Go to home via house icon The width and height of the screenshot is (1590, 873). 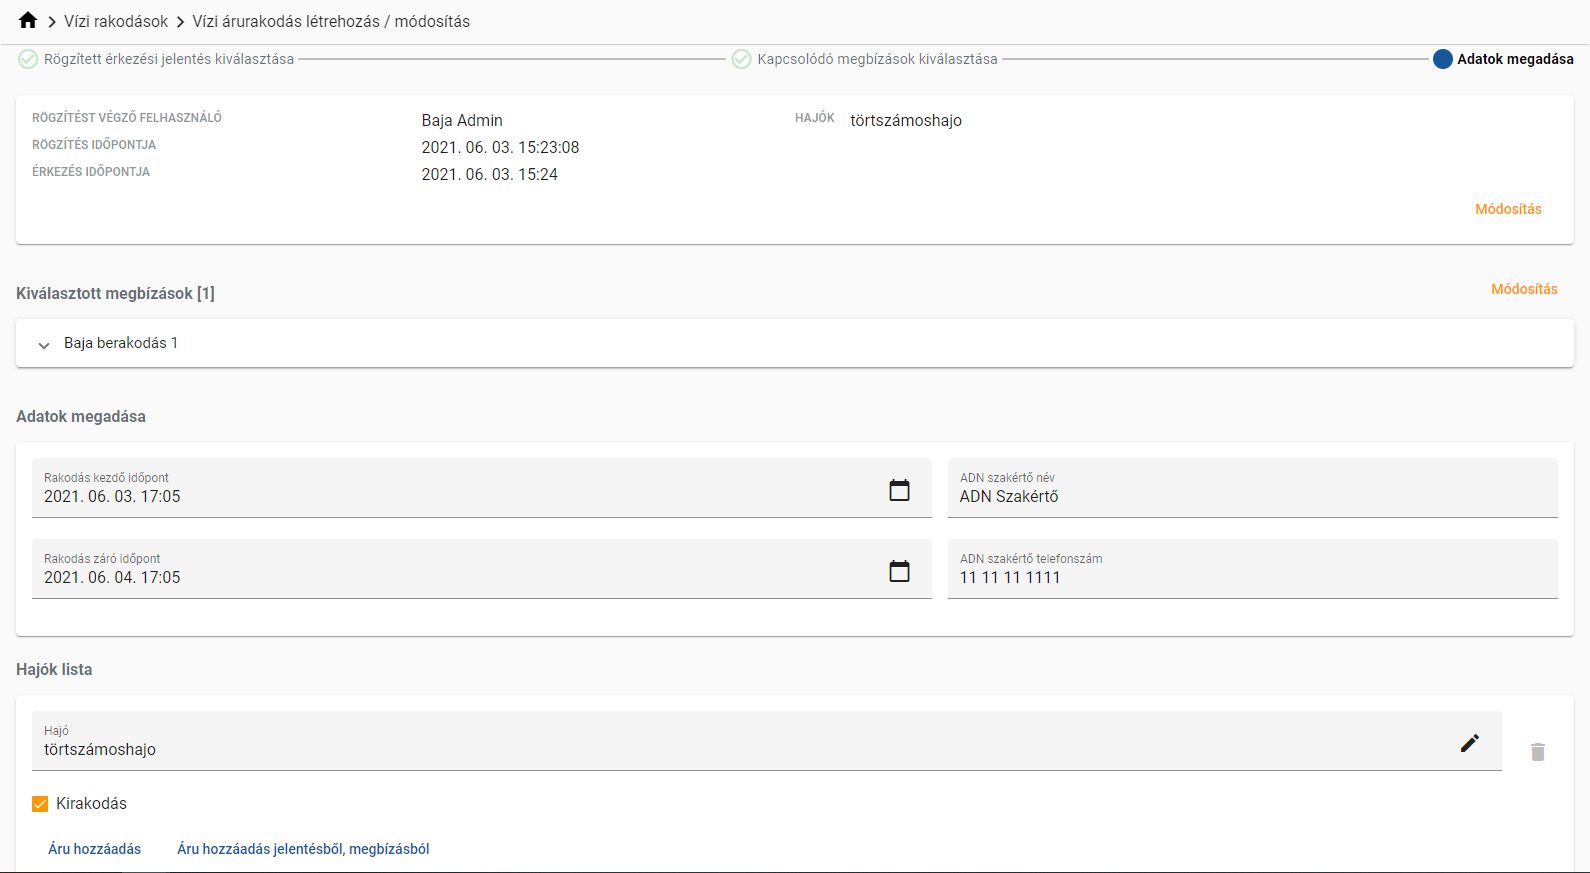click(x=28, y=21)
